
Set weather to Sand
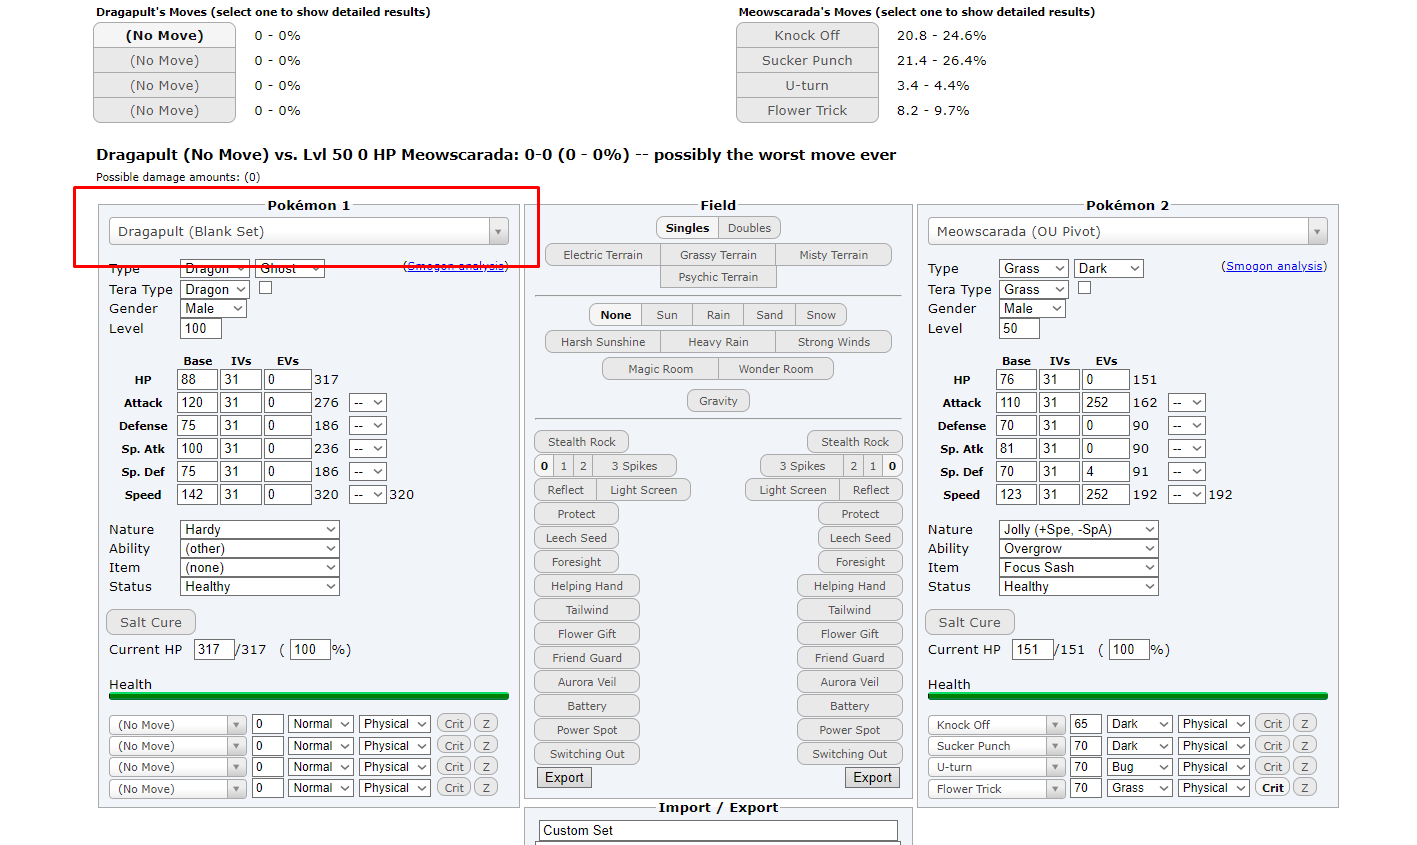pyautogui.click(x=769, y=315)
